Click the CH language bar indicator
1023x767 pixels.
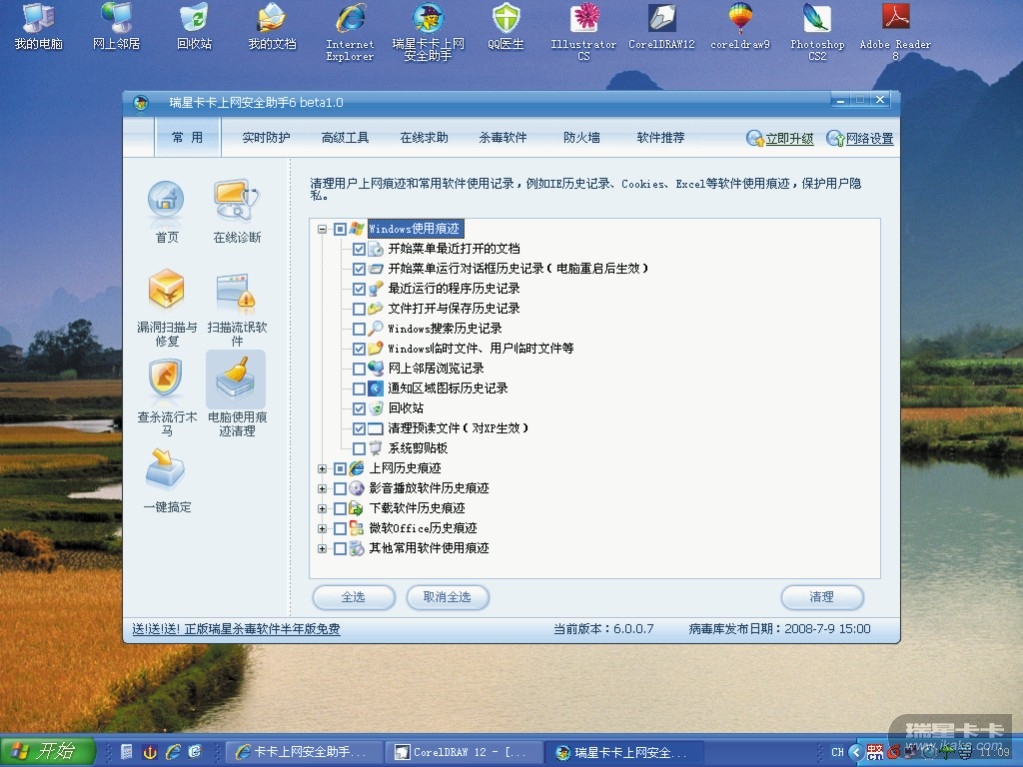[x=838, y=752]
